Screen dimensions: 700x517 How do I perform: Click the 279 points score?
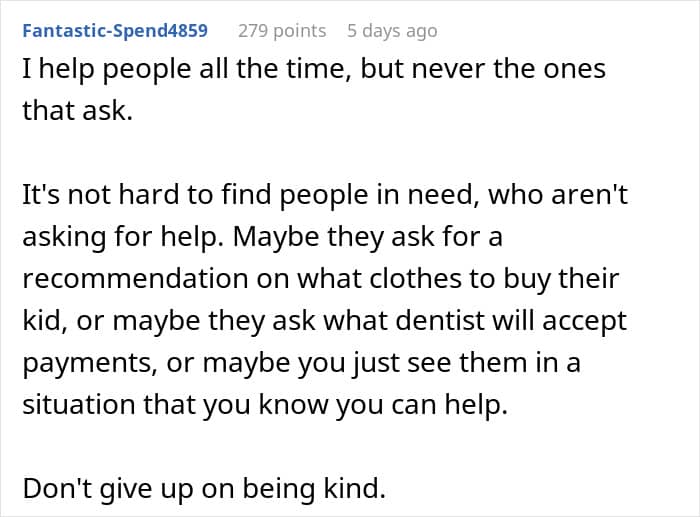(x=282, y=31)
